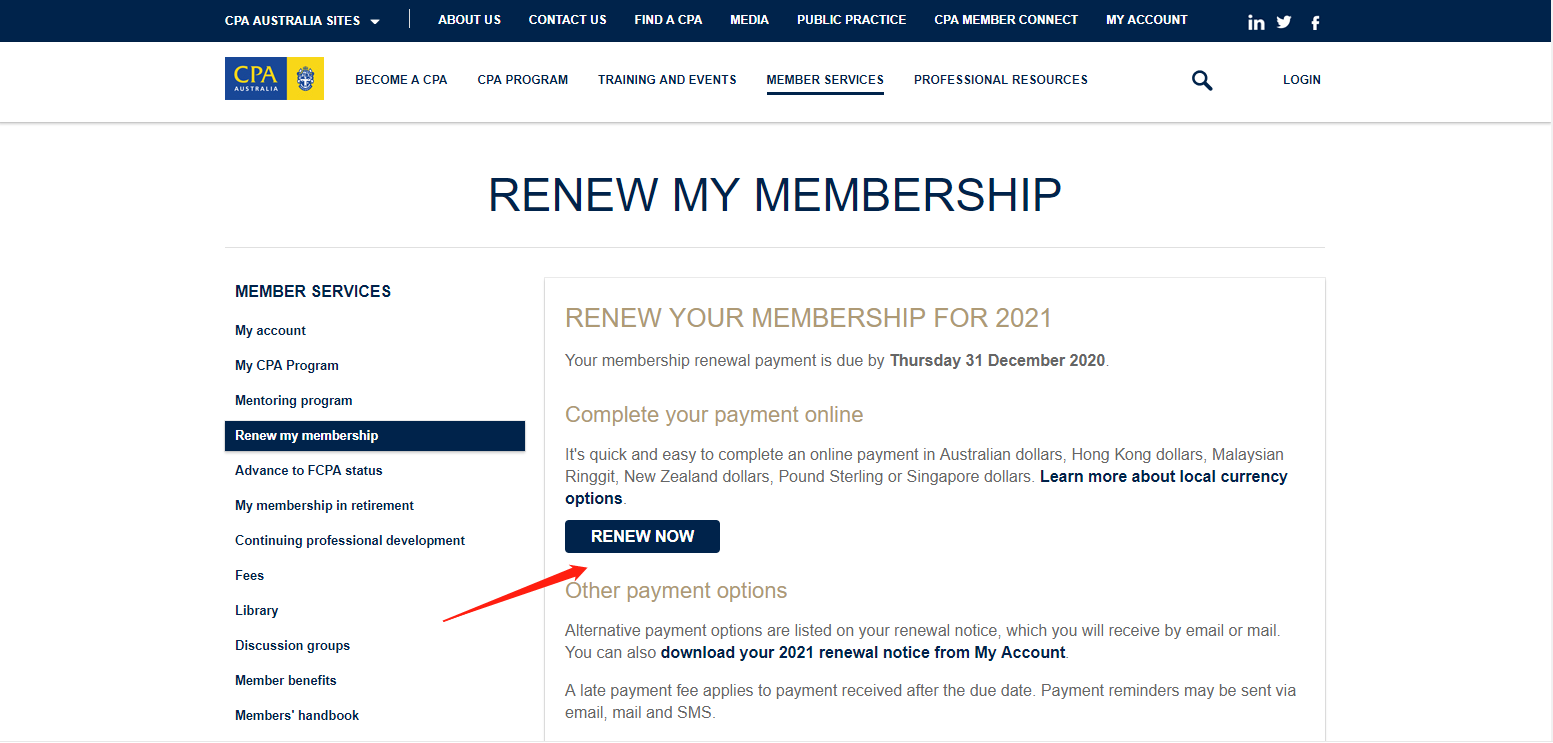The width and height of the screenshot is (1553, 743).
Task: Open the Twitter social icon
Action: (1284, 22)
